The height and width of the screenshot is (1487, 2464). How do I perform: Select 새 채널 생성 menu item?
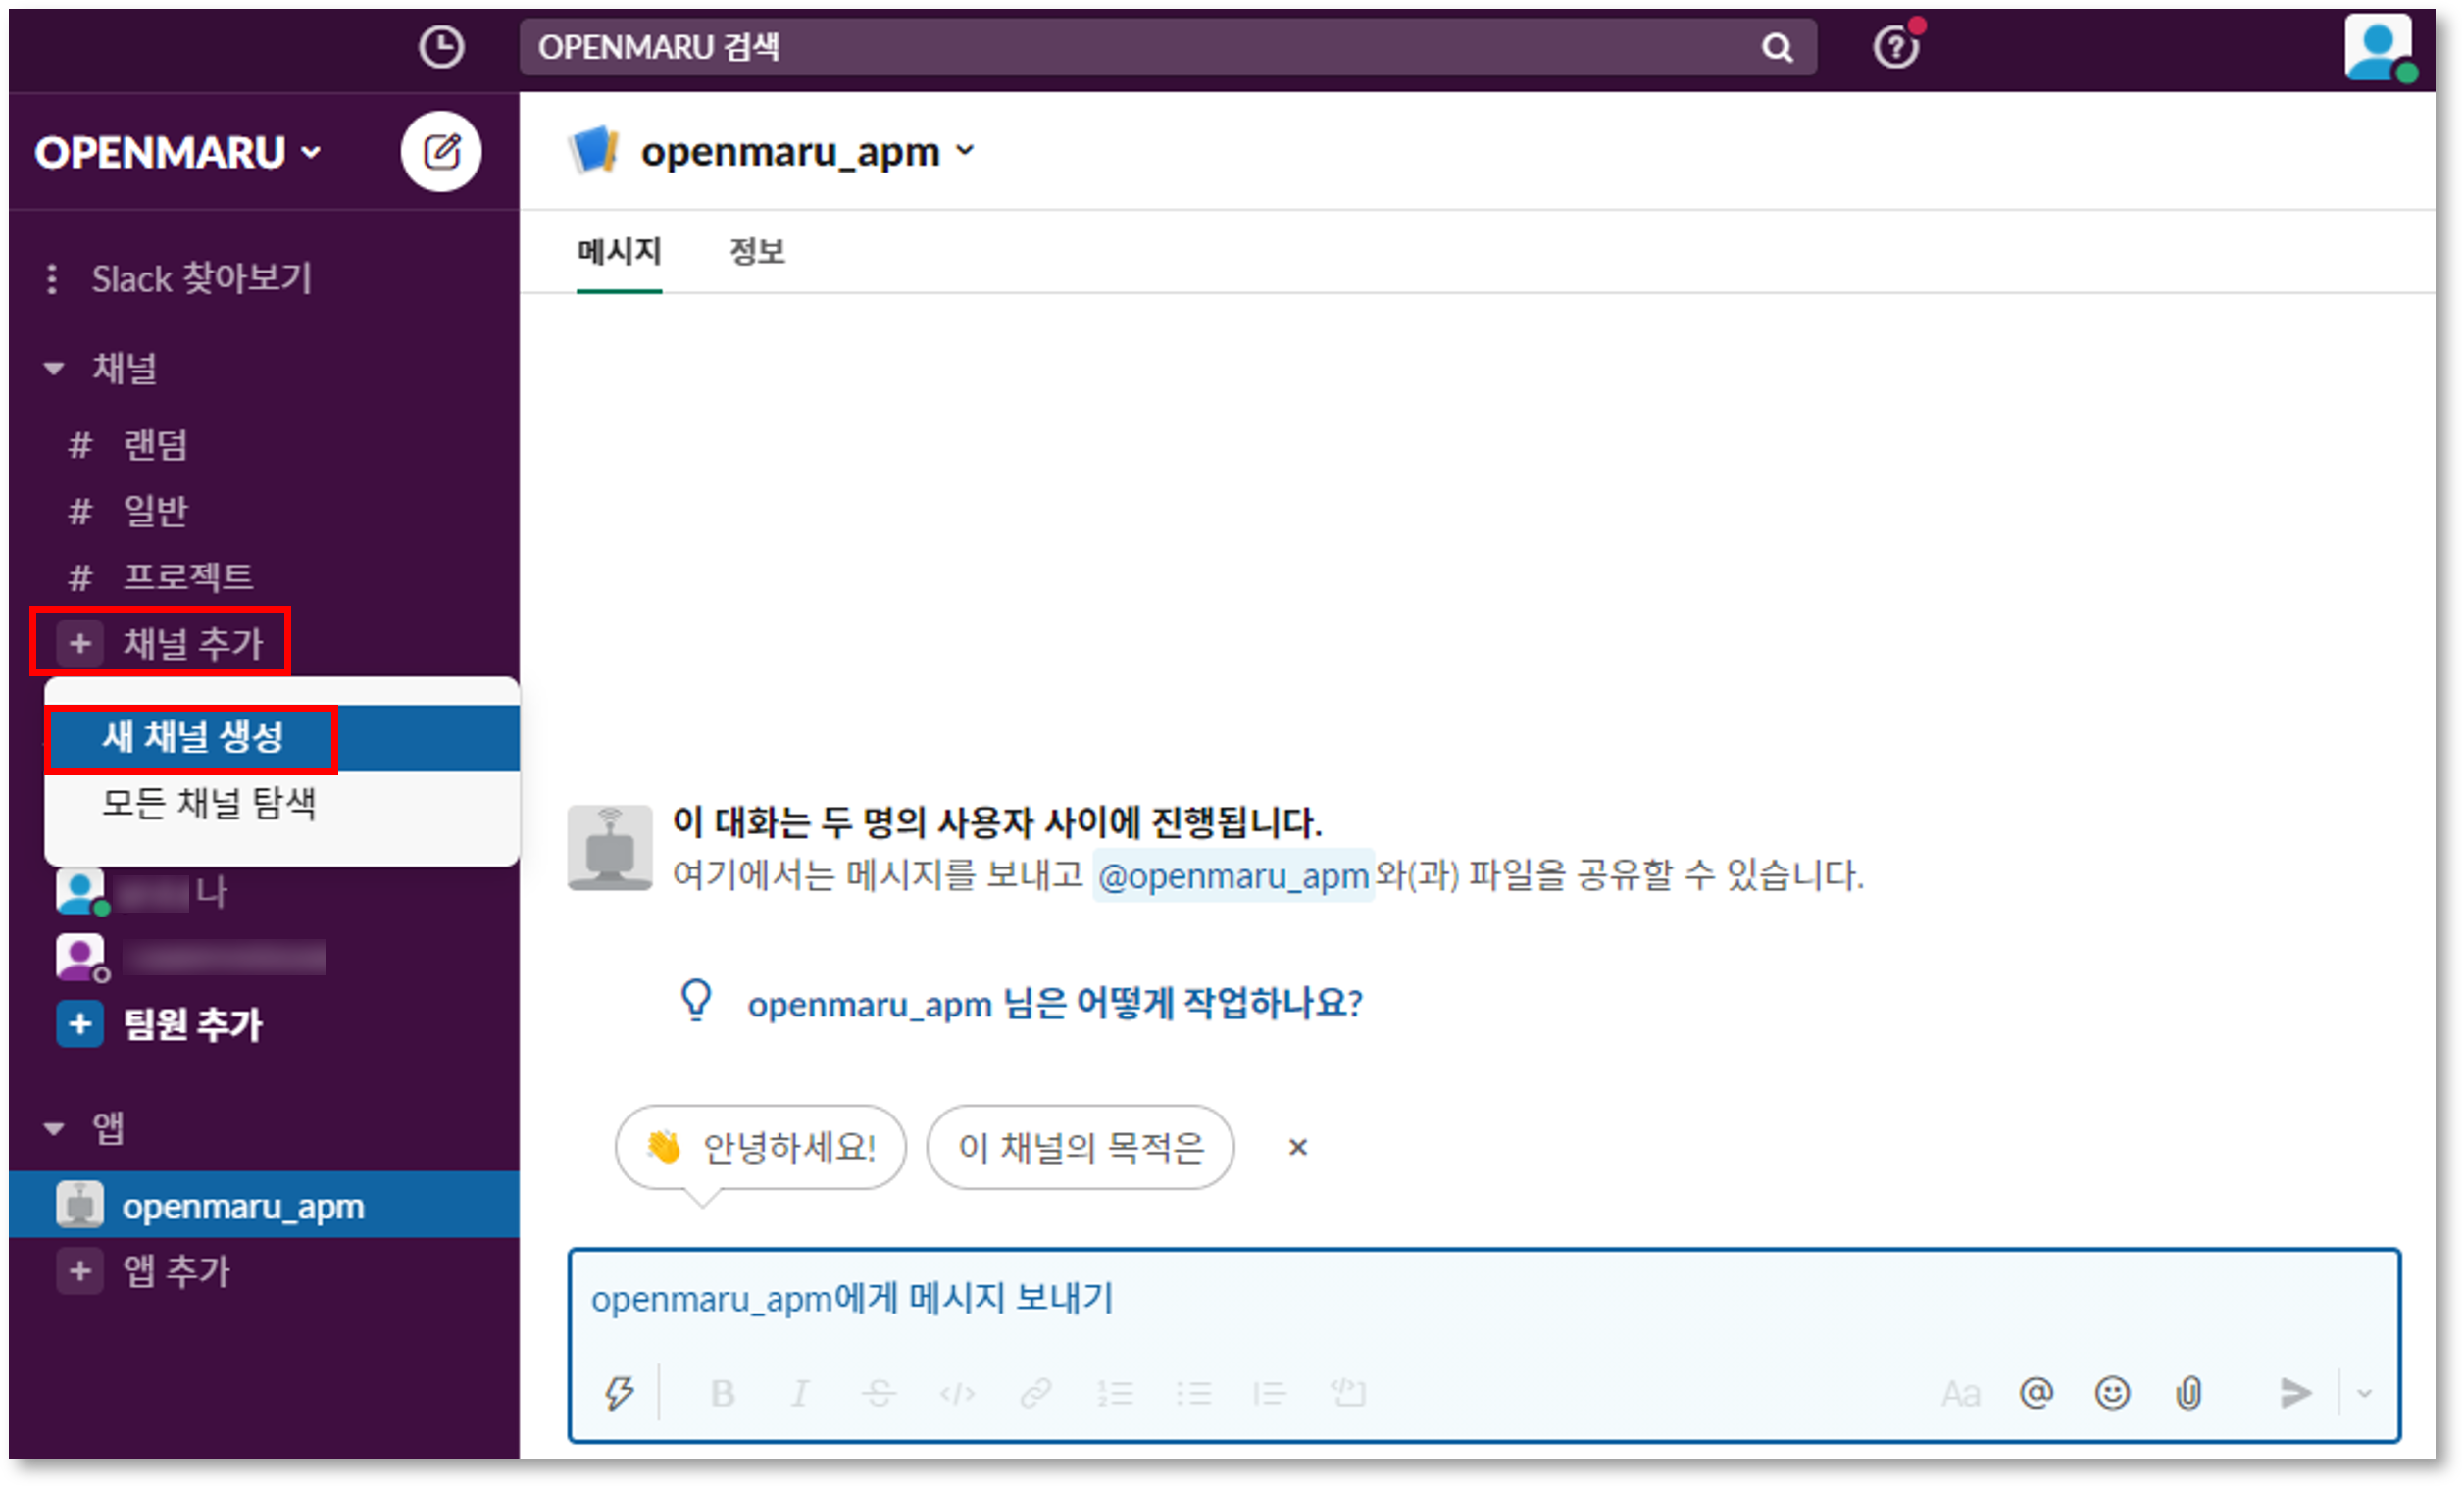[193, 737]
